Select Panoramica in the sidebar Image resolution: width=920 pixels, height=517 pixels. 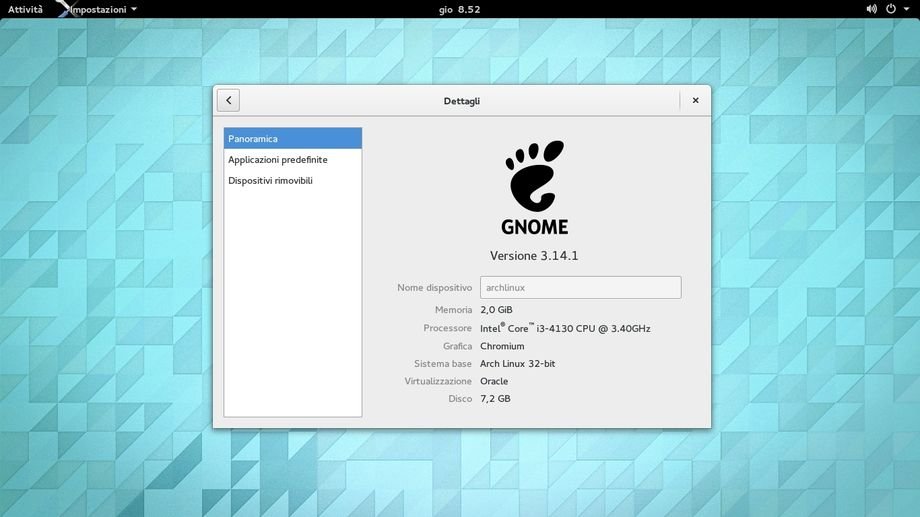pyautogui.click(x=292, y=139)
